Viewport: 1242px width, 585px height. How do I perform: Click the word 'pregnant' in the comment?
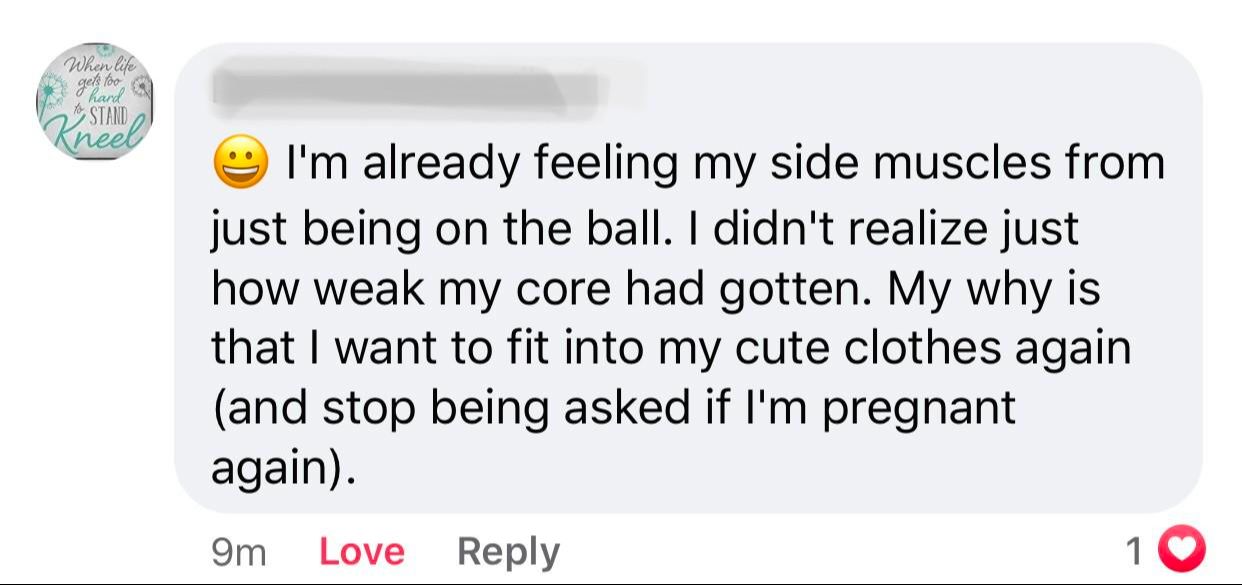pyautogui.click(x=919, y=408)
